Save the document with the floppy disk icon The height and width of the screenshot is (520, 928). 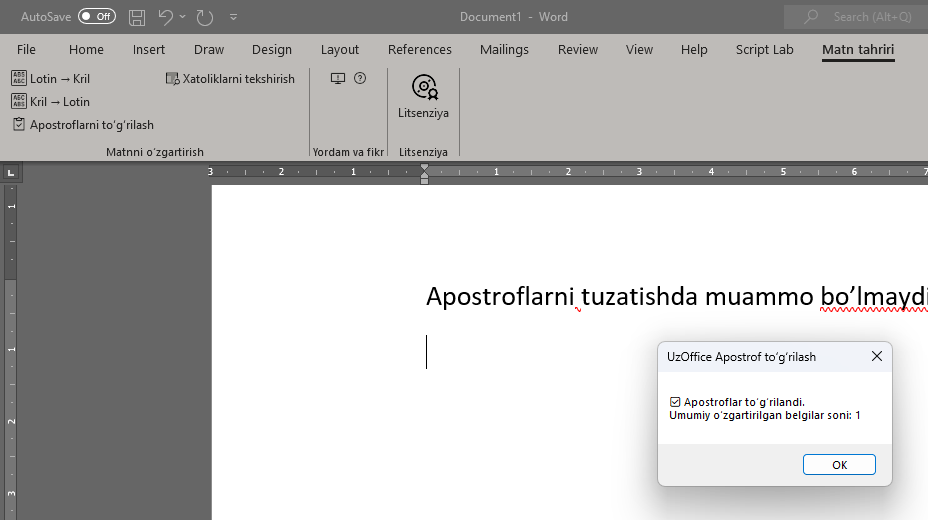point(137,17)
